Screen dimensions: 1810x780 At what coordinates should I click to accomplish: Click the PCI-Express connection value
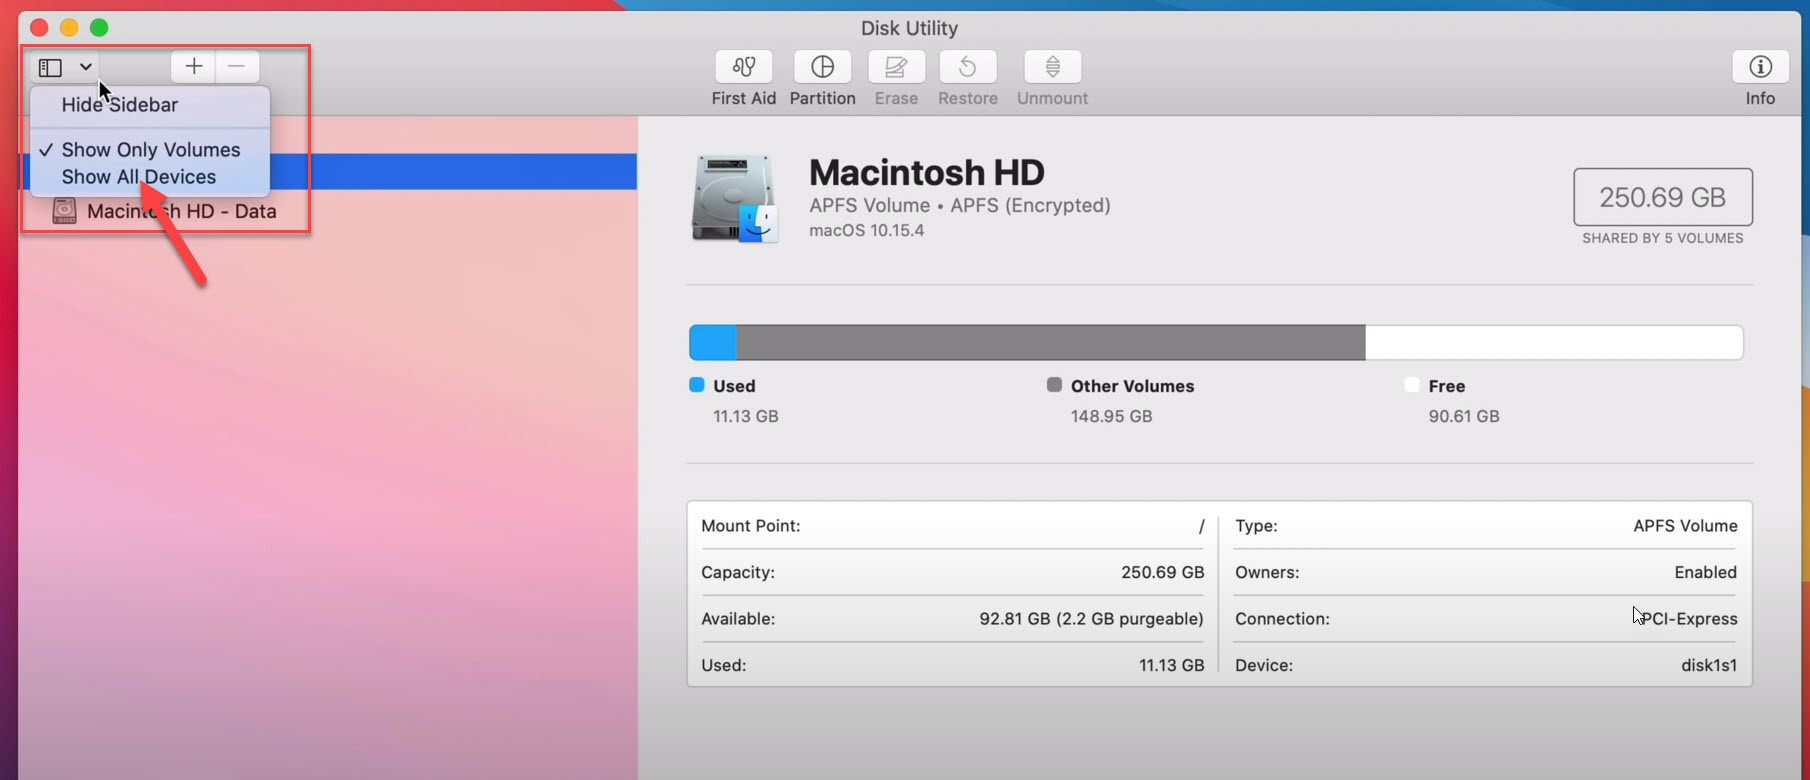(1689, 619)
